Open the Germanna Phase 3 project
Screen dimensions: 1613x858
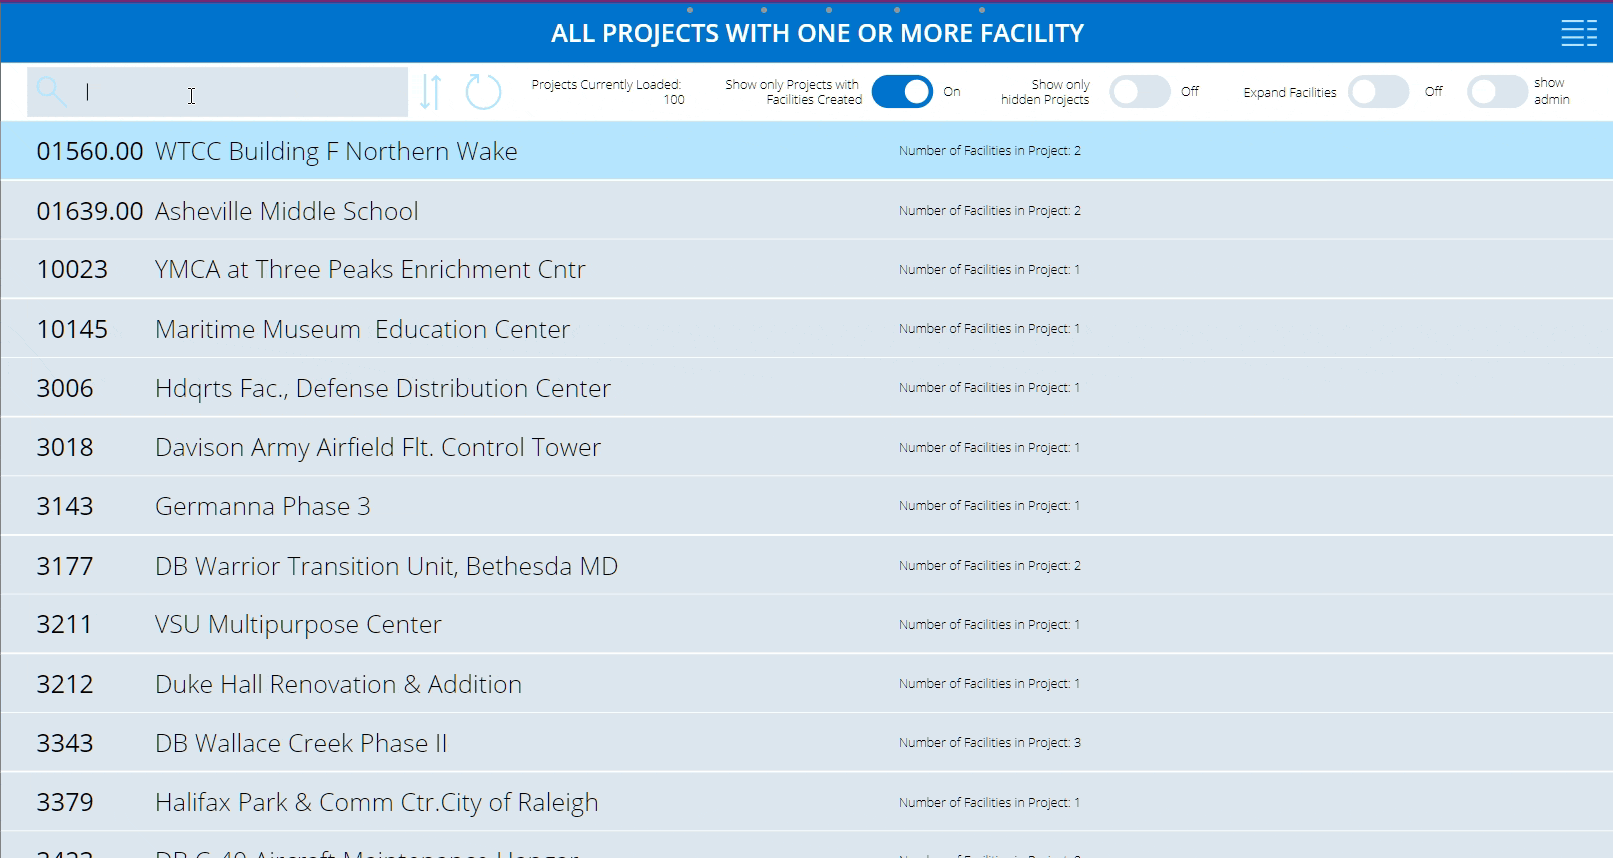pos(262,506)
